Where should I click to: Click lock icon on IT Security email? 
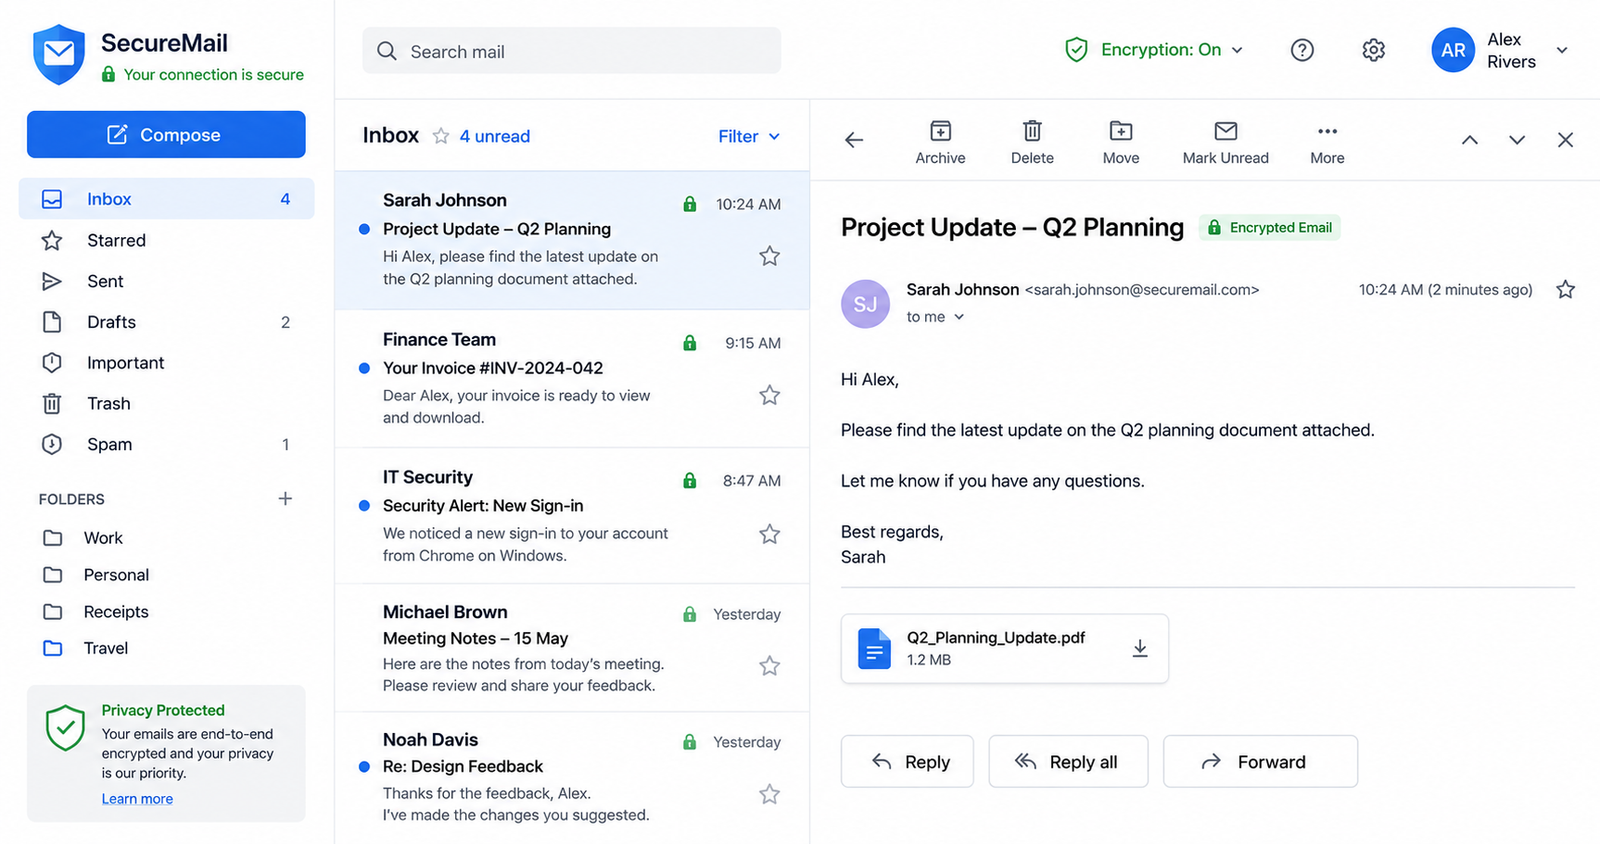689,481
